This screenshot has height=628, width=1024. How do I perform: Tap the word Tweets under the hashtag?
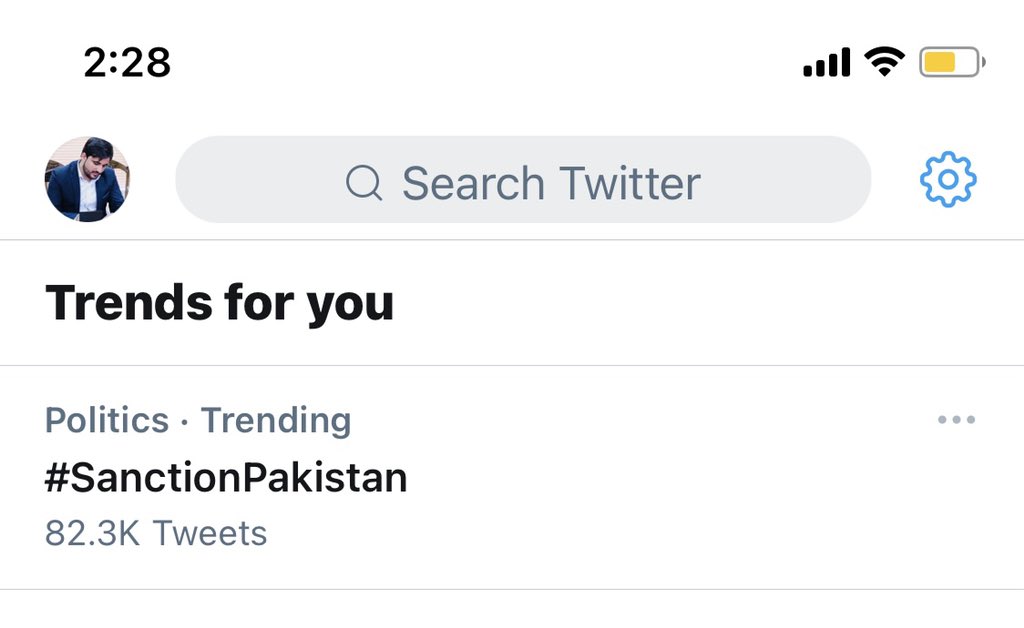210,533
